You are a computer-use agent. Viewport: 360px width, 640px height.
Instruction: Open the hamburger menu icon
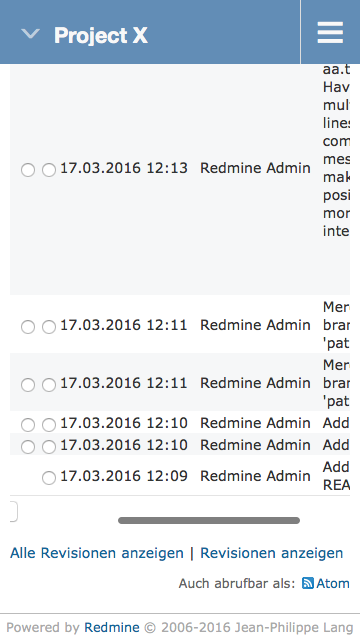pos(330,32)
